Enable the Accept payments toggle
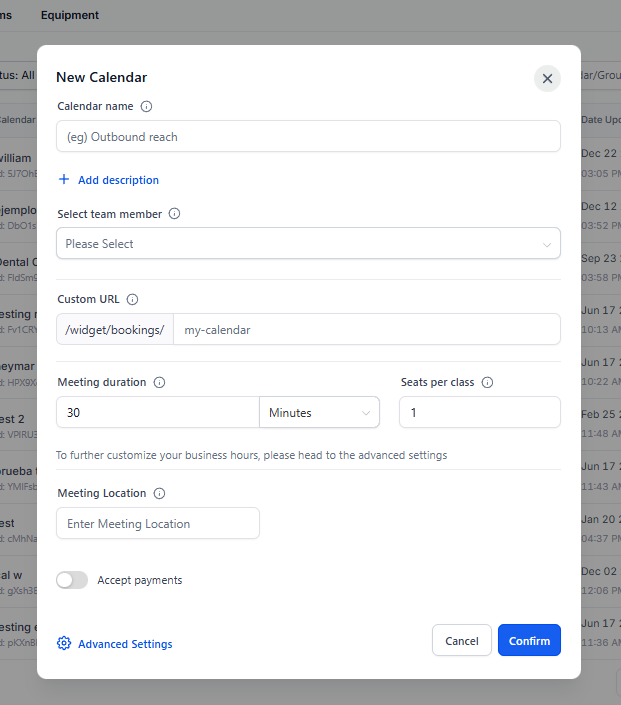The image size is (621, 705). 72,580
